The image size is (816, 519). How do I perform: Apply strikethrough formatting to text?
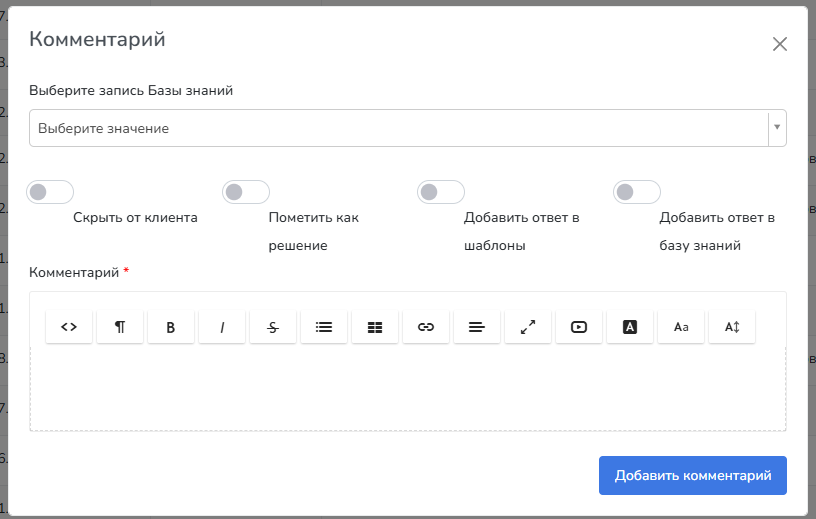click(273, 327)
